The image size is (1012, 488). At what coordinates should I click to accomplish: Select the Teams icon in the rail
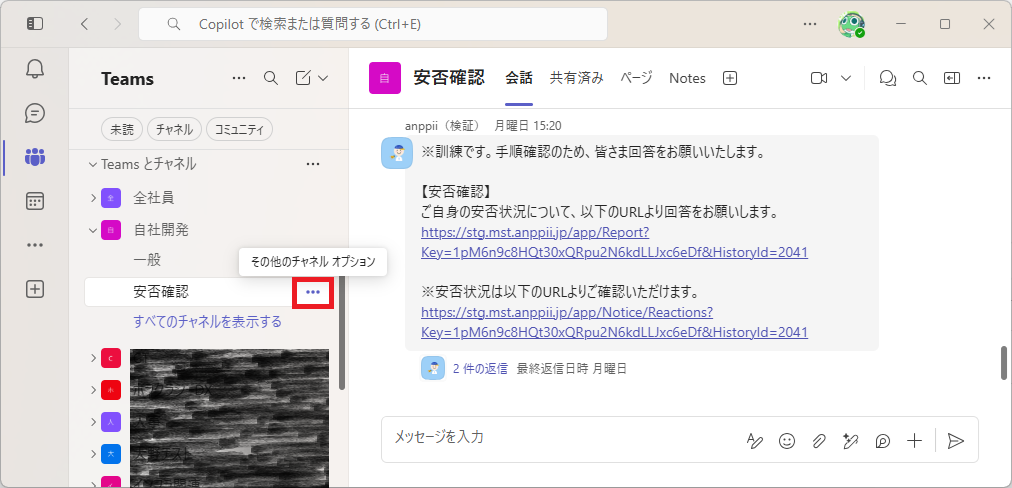click(35, 157)
